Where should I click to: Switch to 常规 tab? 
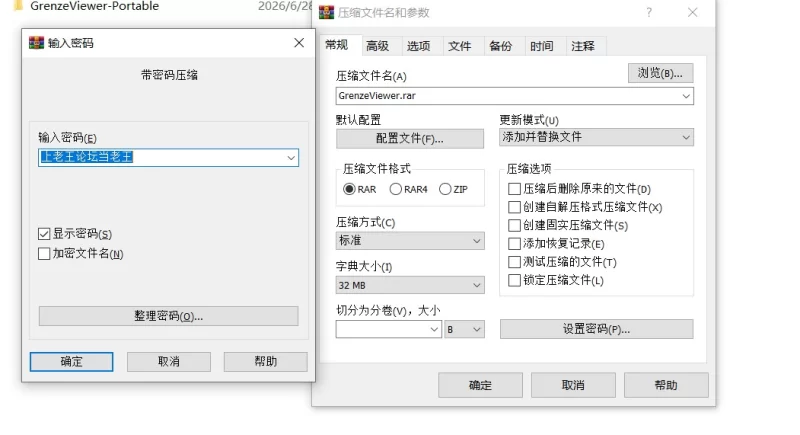[x=337, y=45]
